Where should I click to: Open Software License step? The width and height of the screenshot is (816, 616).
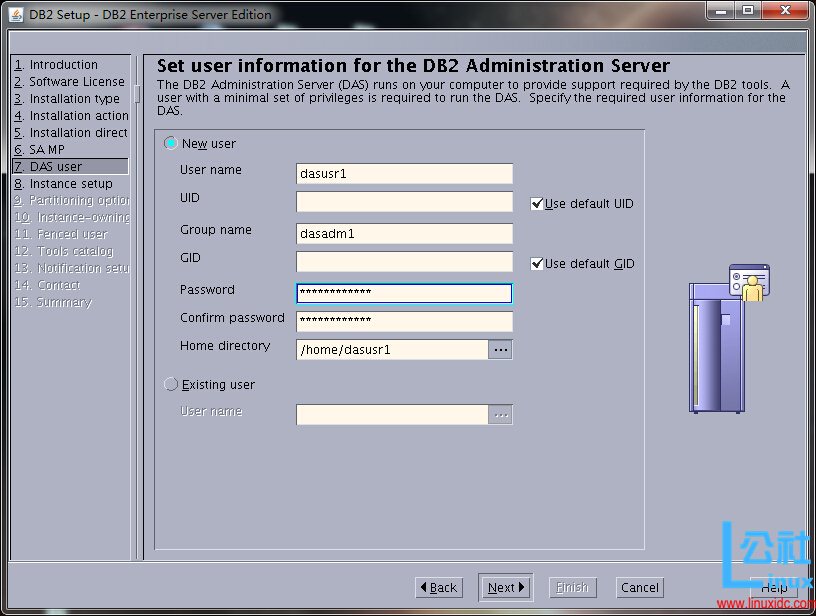pyautogui.click(x=69, y=82)
